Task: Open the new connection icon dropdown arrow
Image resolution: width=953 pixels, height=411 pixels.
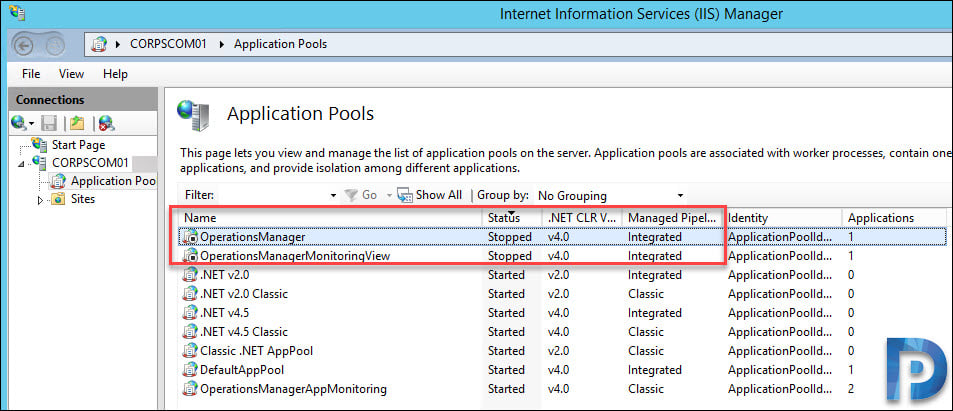Action: click(31, 125)
